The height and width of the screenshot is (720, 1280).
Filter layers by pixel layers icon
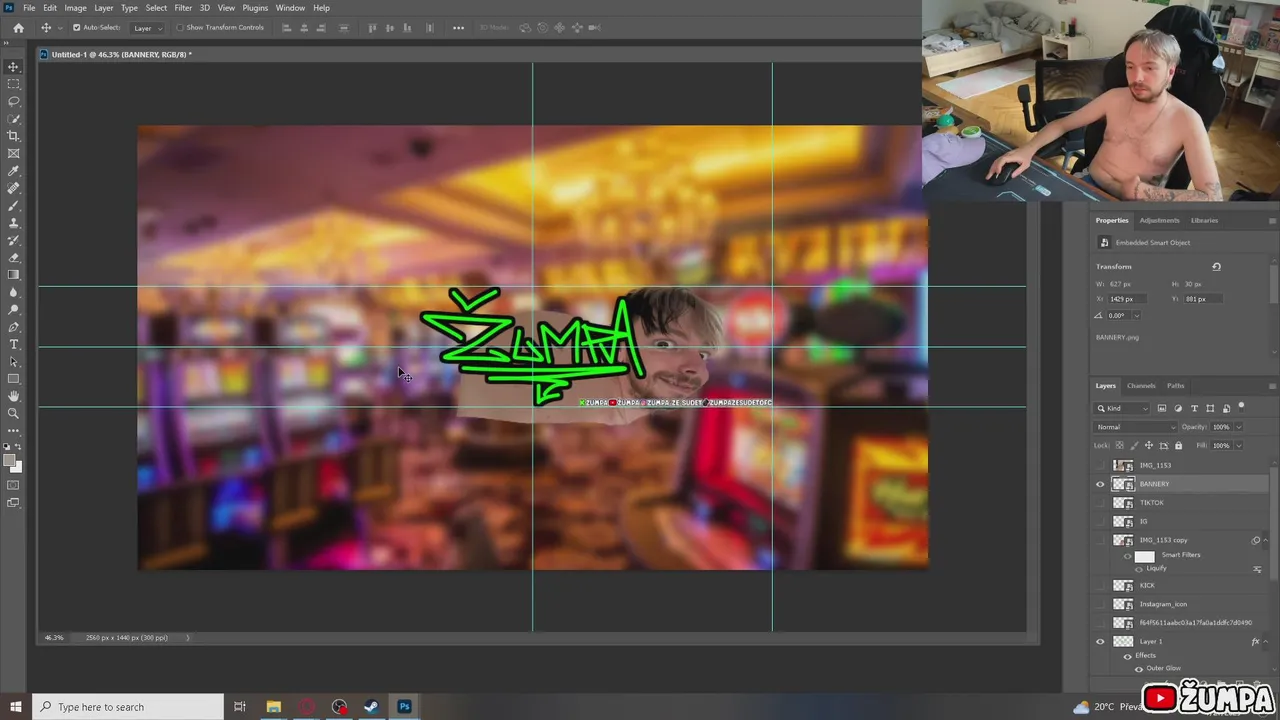pyautogui.click(x=1161, y=408)
